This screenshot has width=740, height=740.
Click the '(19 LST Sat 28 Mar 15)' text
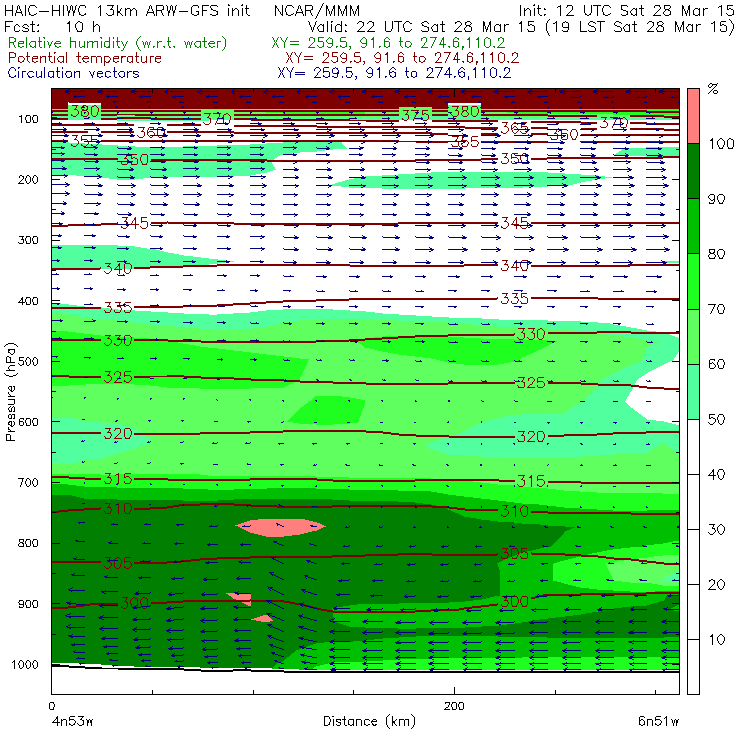point(640,27)
